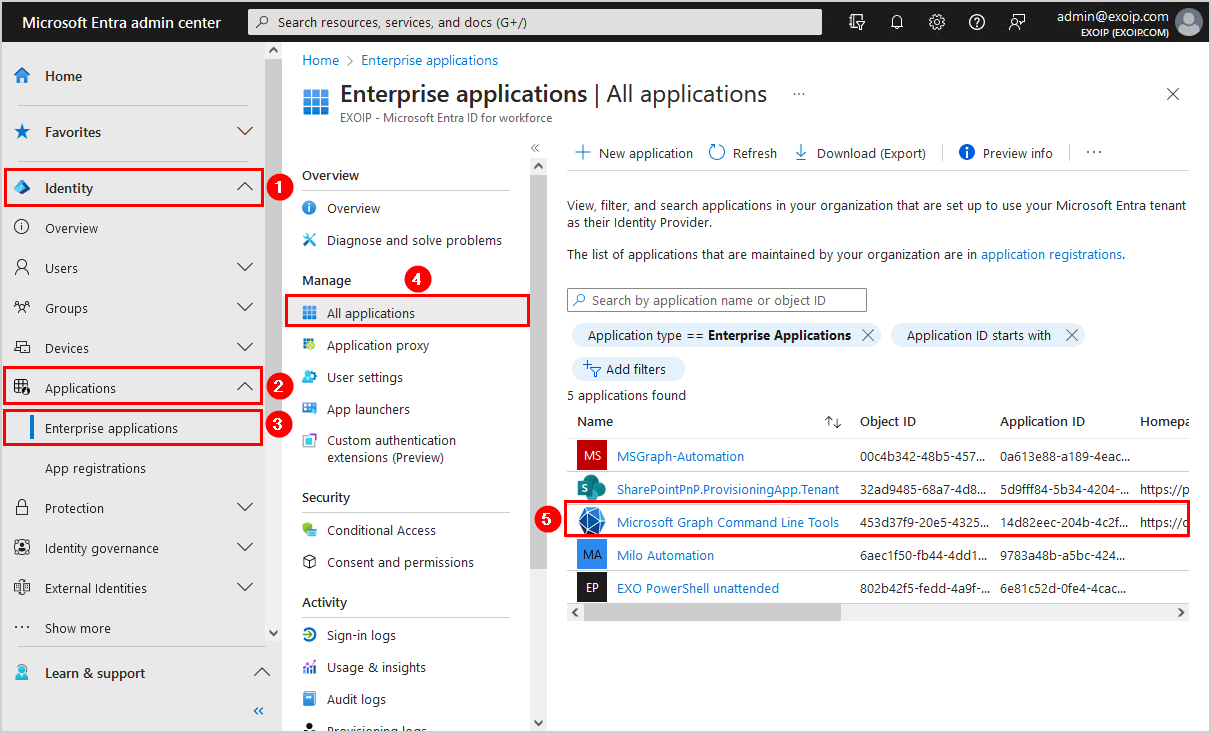Collapse the Identity section
The image size is (1211, 733).
click(244, 188)
